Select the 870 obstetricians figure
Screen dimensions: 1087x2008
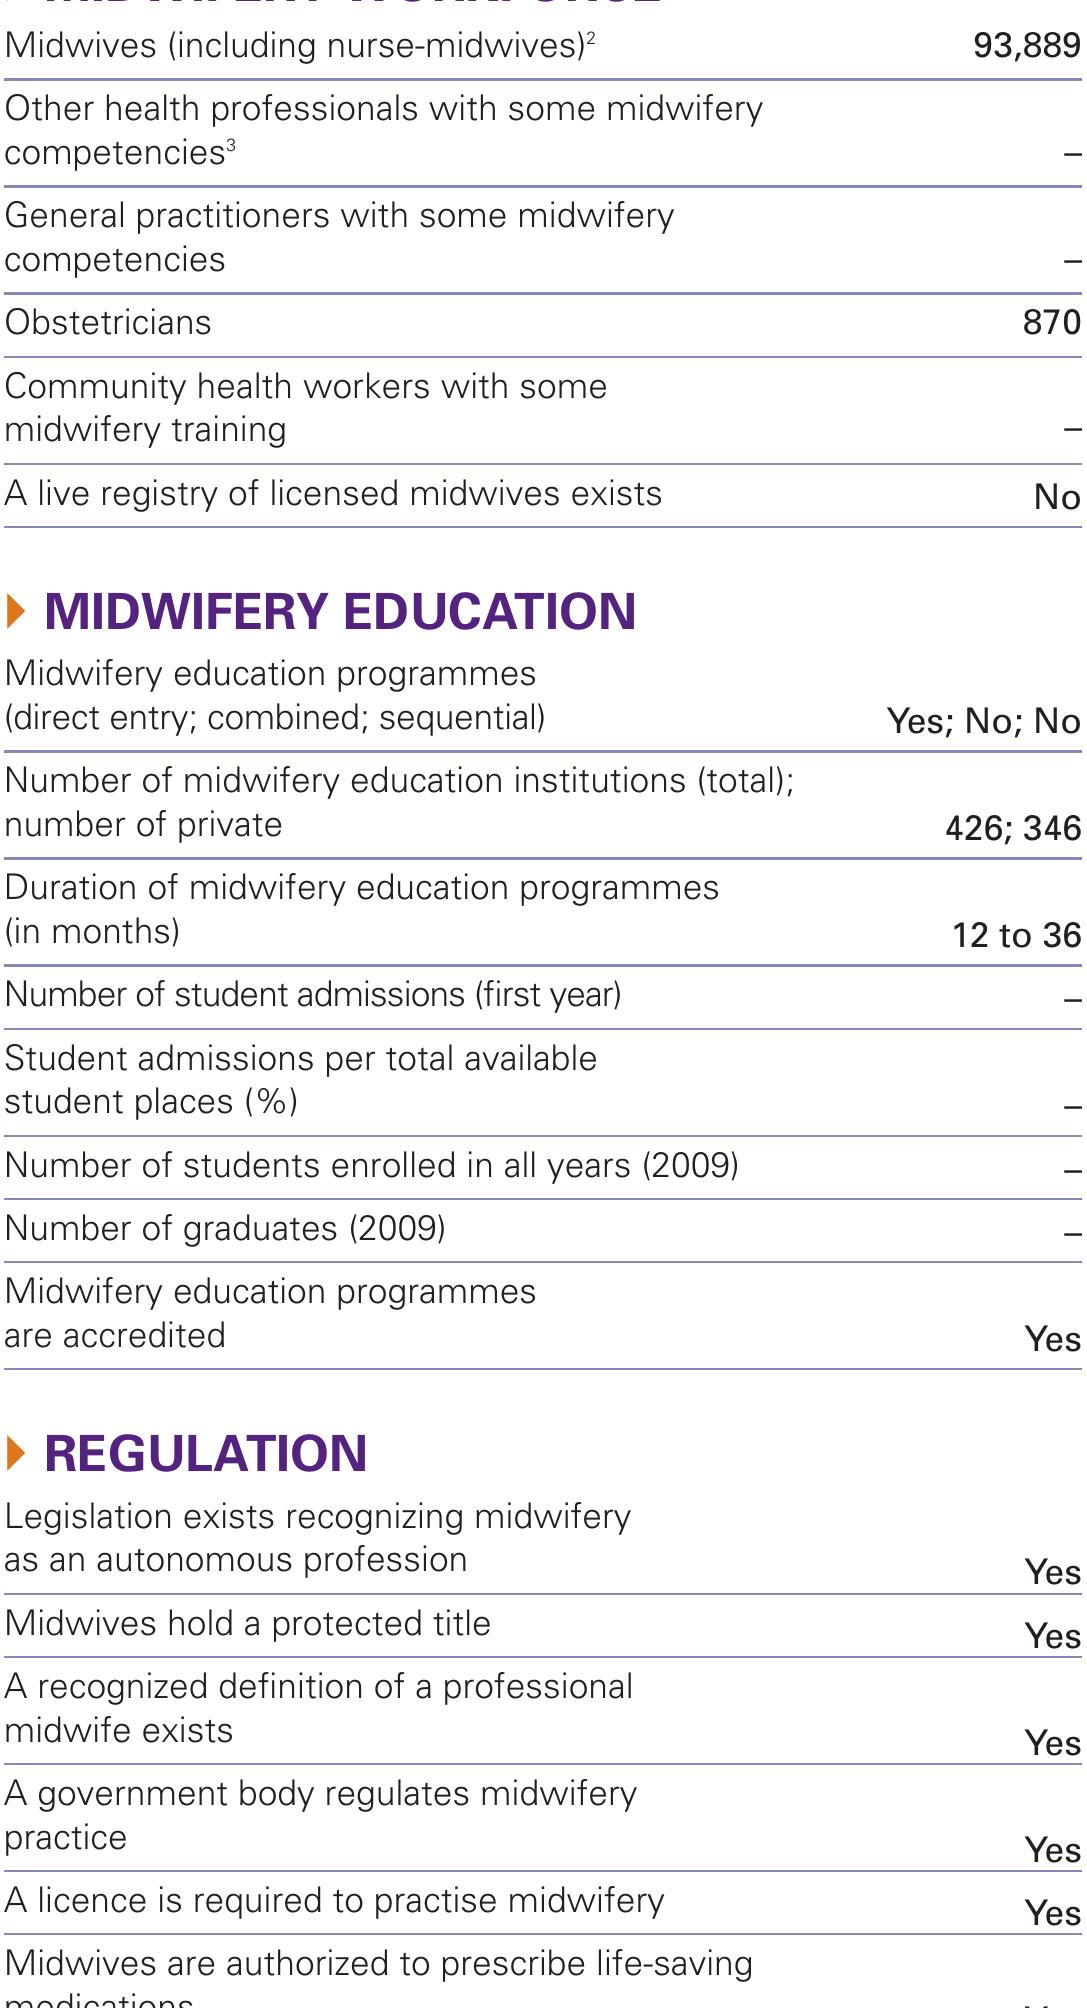(x=1051, y=323)
